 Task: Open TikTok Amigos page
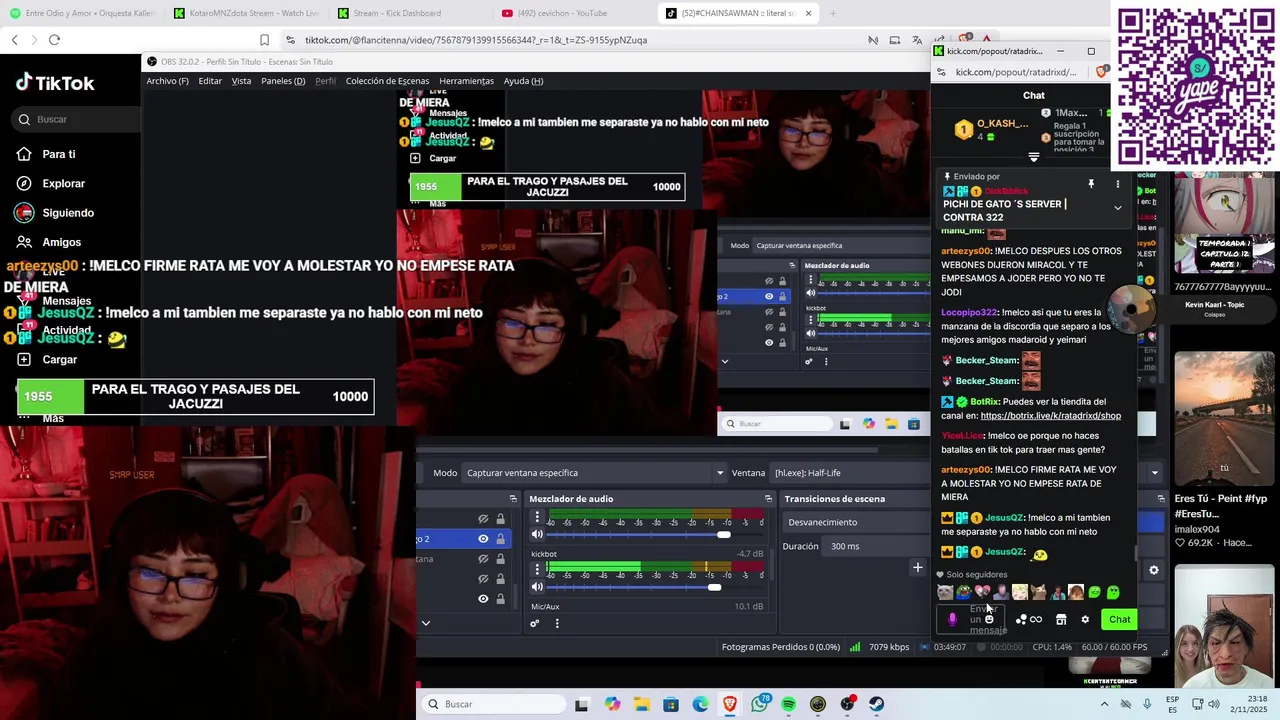point(61,242)
